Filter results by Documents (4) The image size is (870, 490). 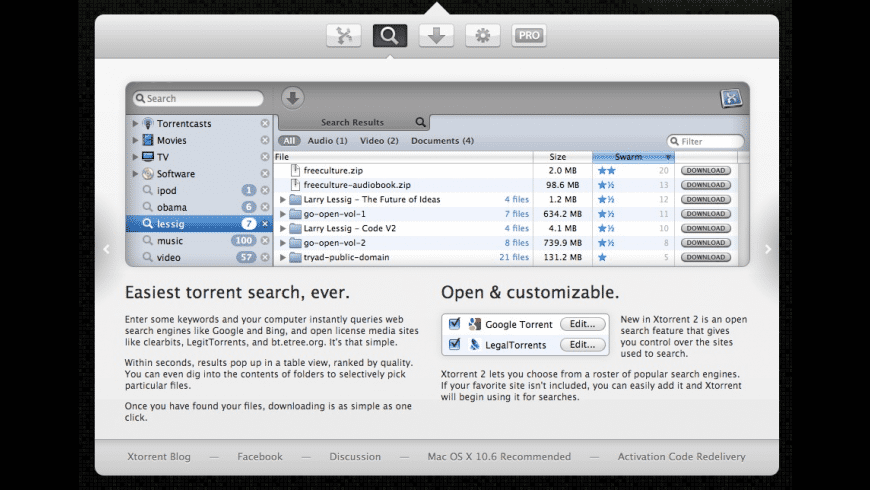(442, 140)
